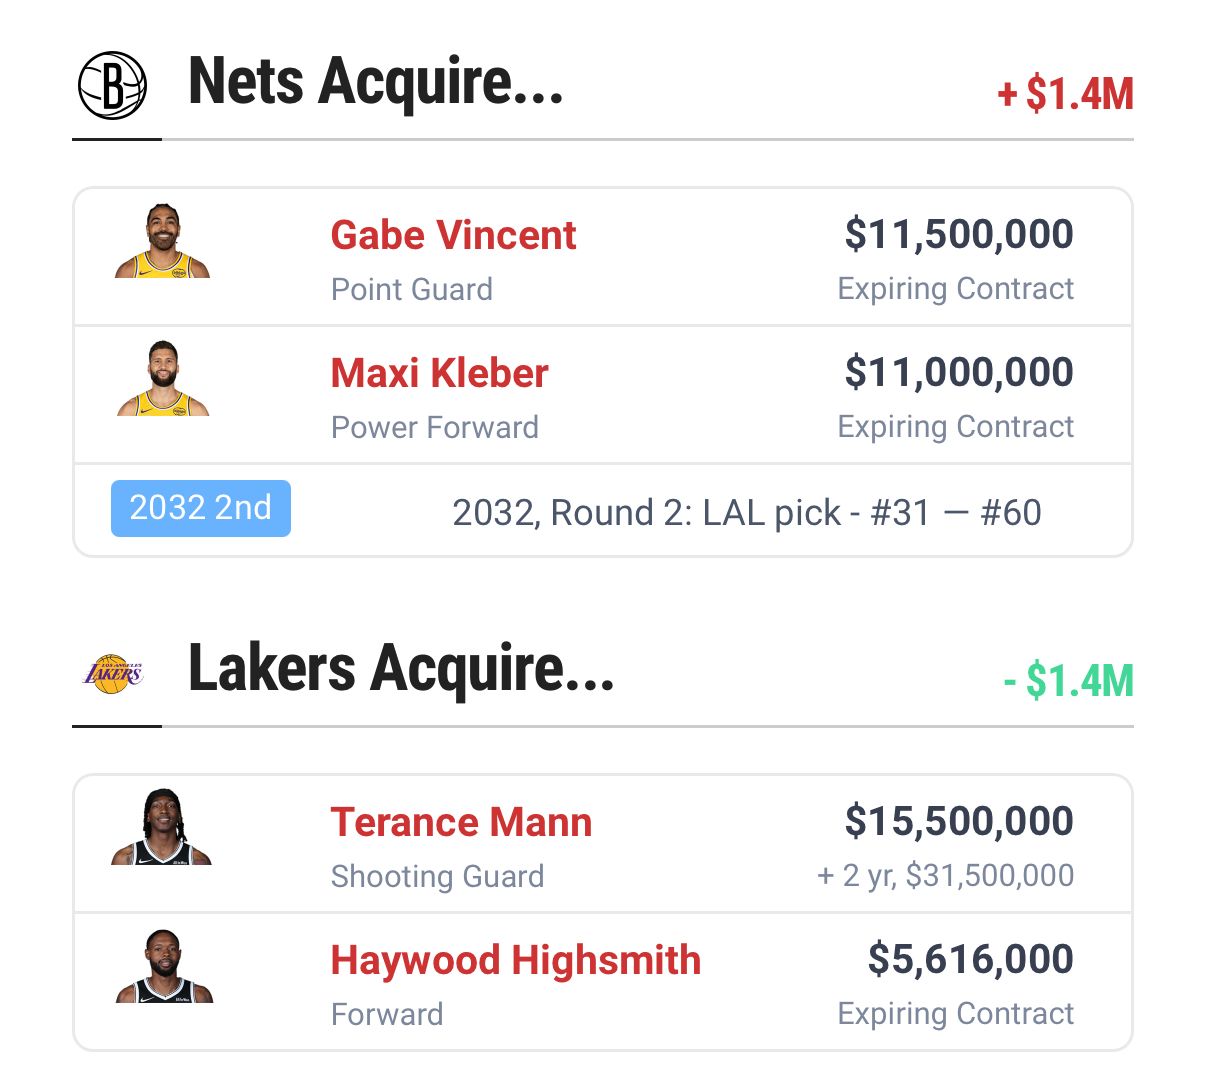Click the red +$1.4M Nets salary difference
Image resolution: width=1206 pixels, height=1074 pixels.
click(1065, 94)
